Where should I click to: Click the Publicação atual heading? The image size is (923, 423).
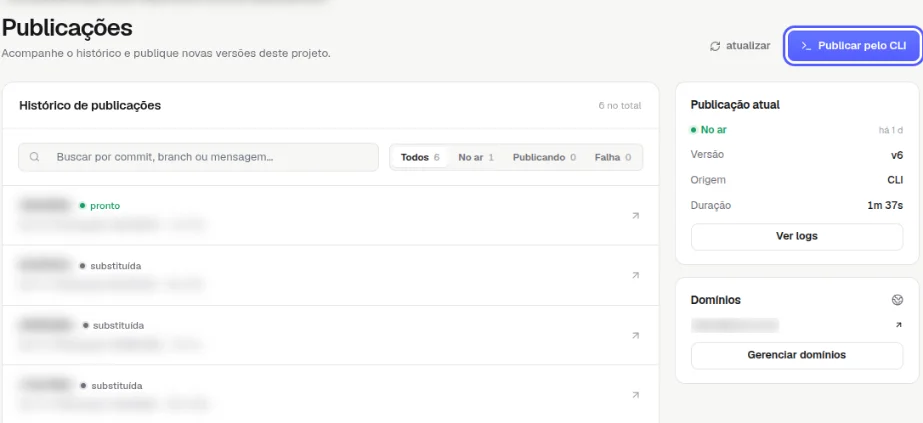(x=735, y=105)
